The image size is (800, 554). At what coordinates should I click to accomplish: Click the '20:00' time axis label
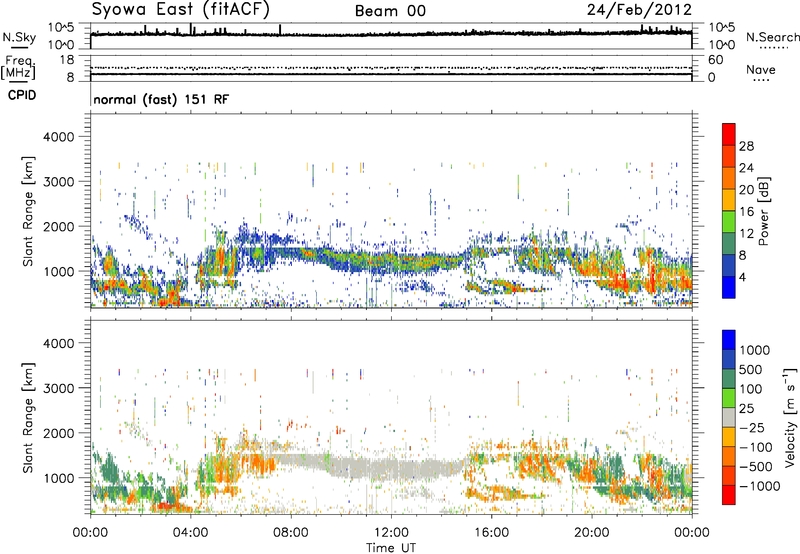click(591, 533)
